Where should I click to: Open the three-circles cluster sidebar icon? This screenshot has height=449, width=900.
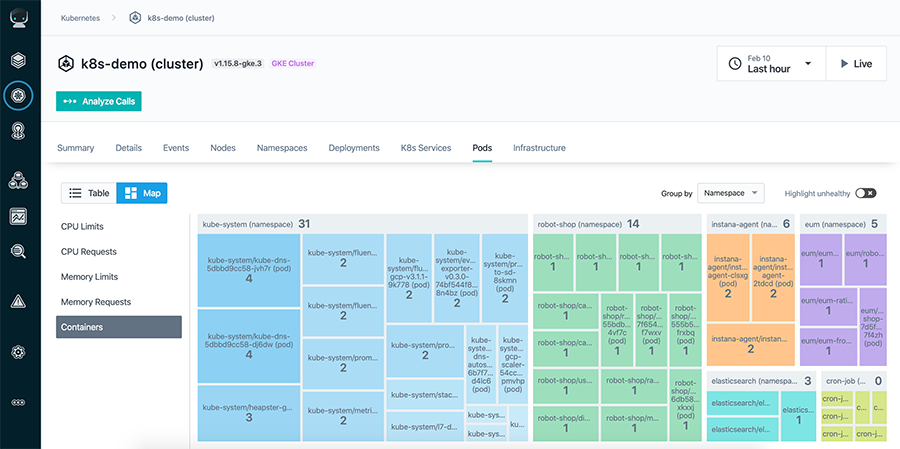click(18, 181)
